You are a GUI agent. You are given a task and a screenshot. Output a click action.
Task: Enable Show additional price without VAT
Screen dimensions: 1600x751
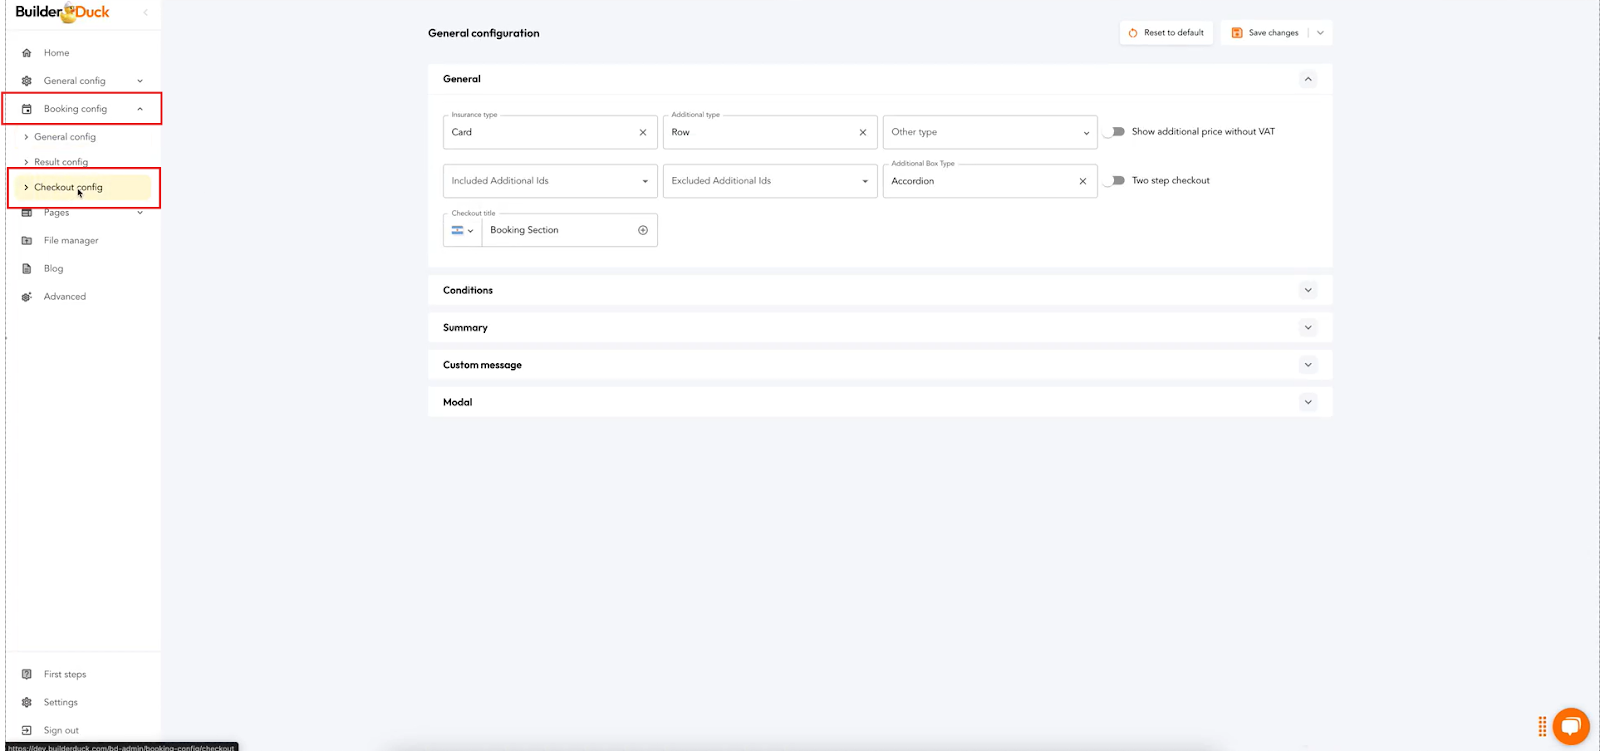(1115, 132)
